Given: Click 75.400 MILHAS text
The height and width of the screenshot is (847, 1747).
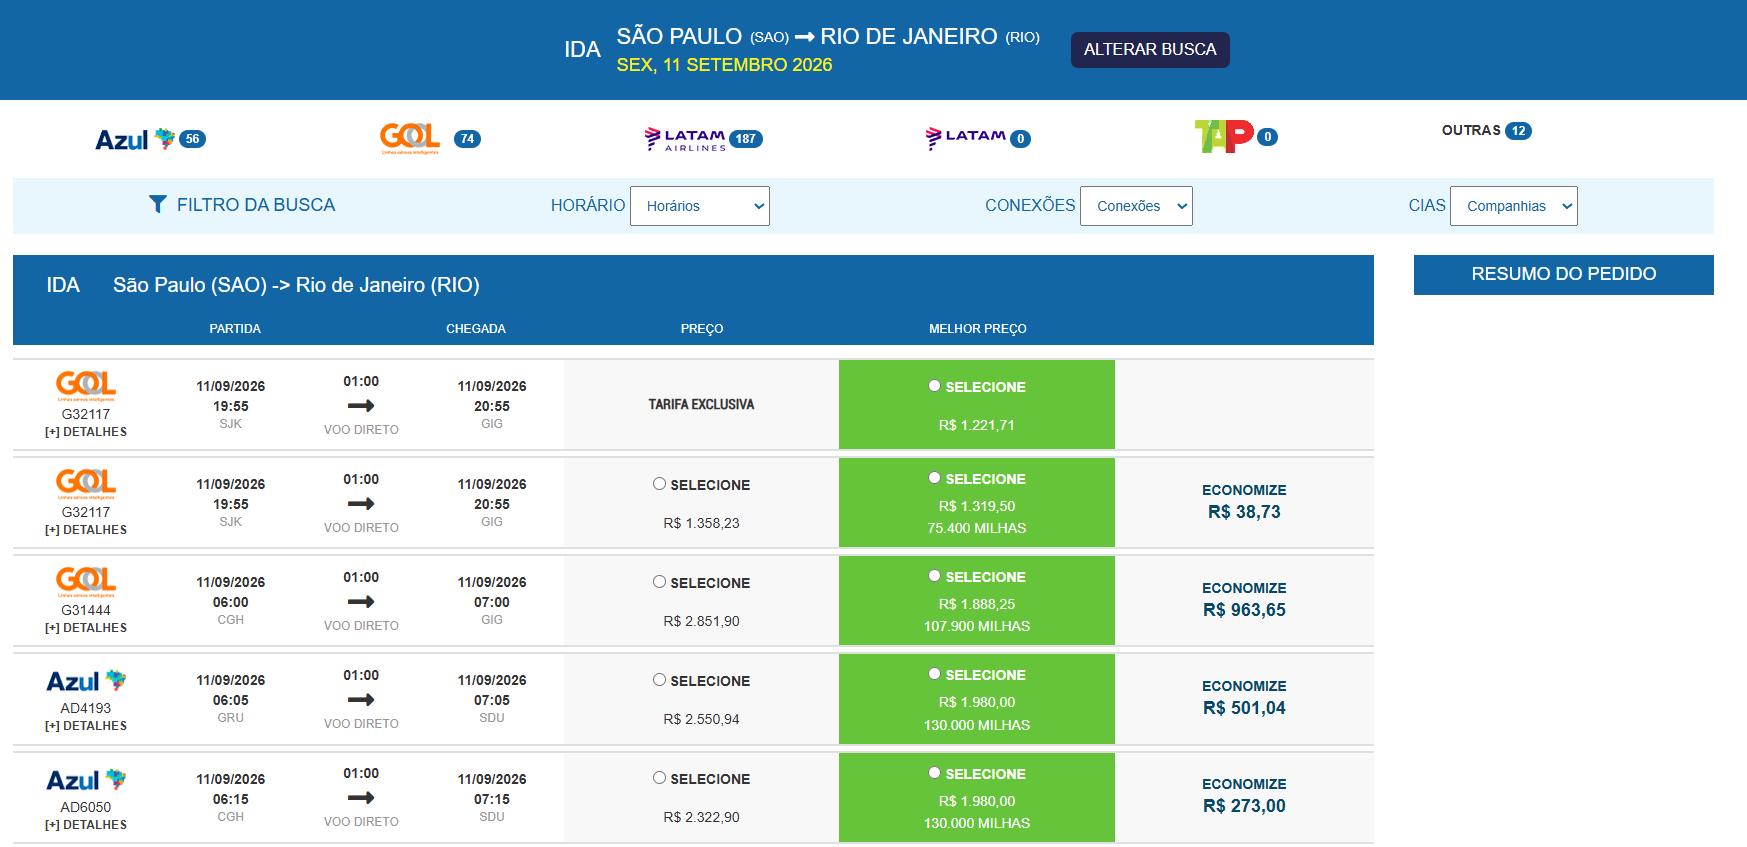Looking at the screenshot, I should 977,528.
